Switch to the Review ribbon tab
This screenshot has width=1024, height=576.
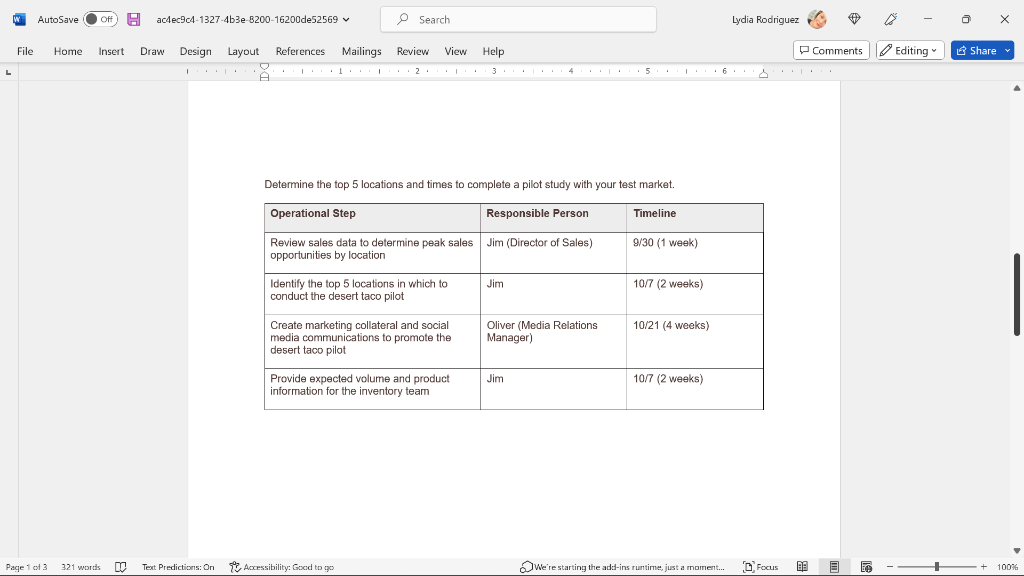412,51
